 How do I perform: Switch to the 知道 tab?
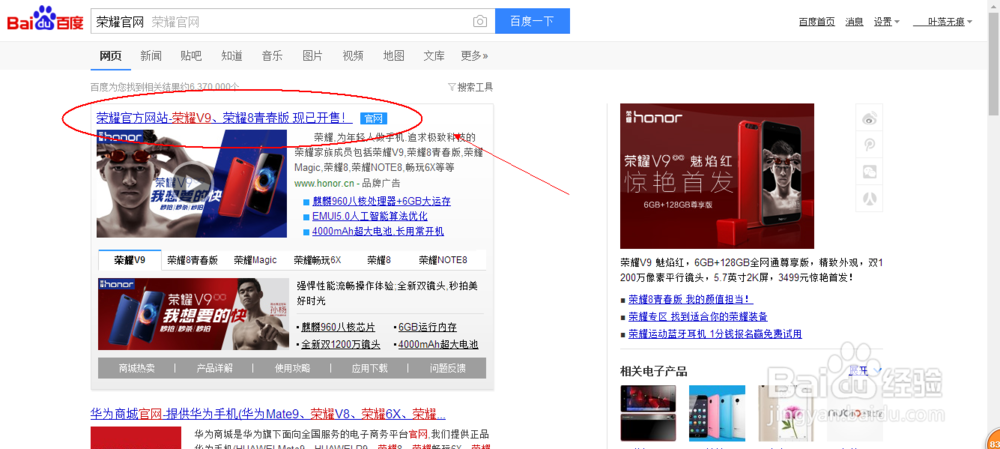(232, 55)
